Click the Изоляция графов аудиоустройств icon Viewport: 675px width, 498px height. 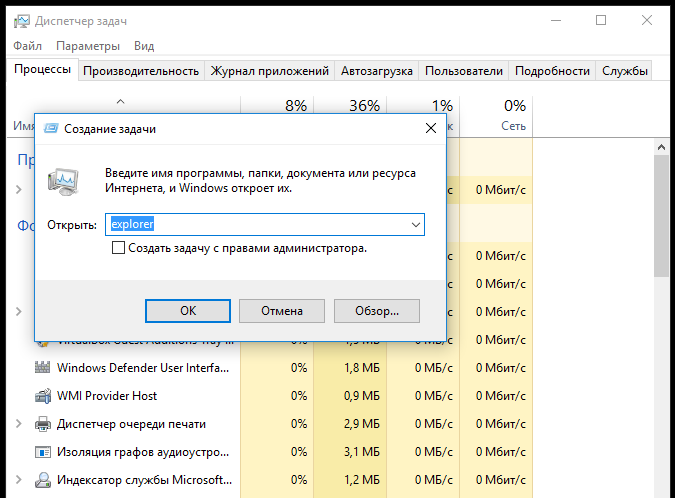pyautogui.click(x=43, y=452)
